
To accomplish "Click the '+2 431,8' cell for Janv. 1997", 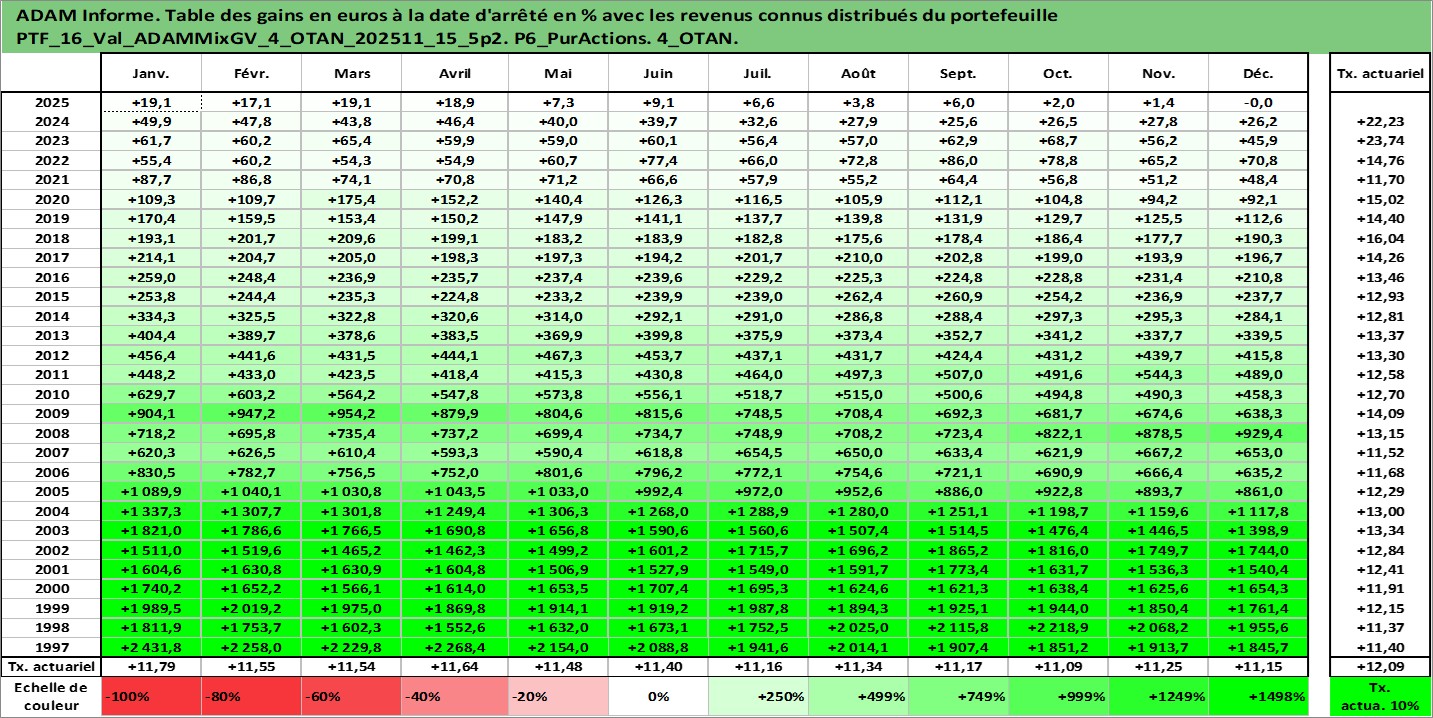I will [x=152, y=646].
